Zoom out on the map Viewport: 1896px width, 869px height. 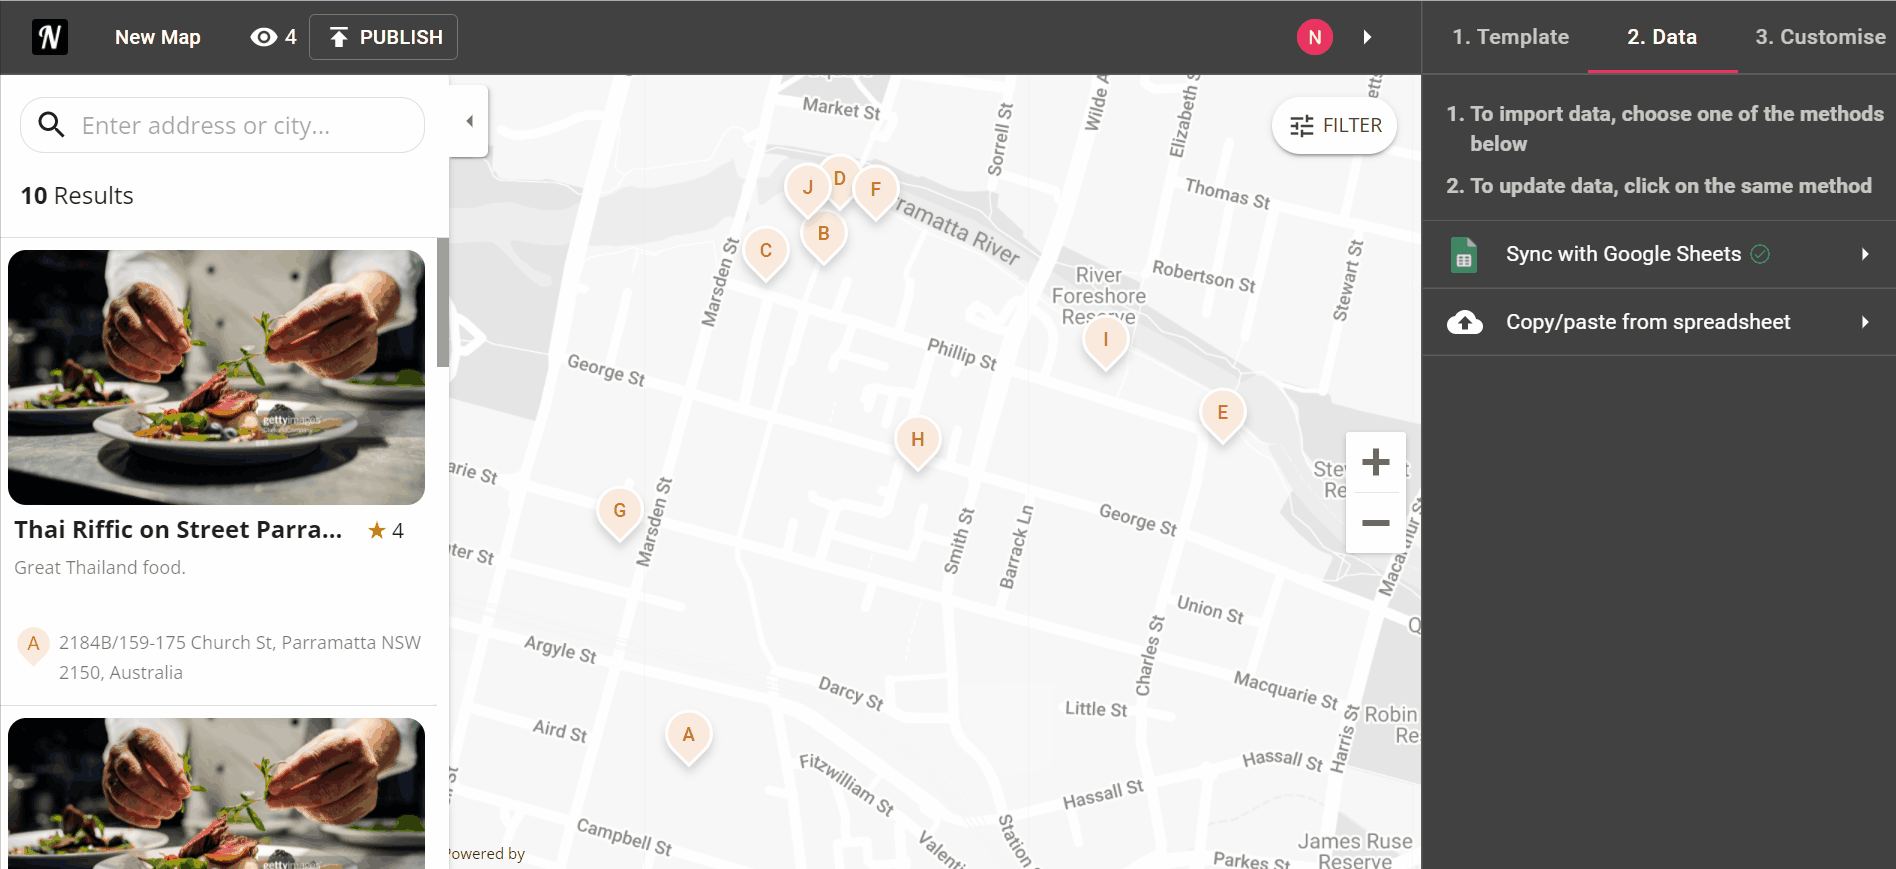pos(1376,523)
